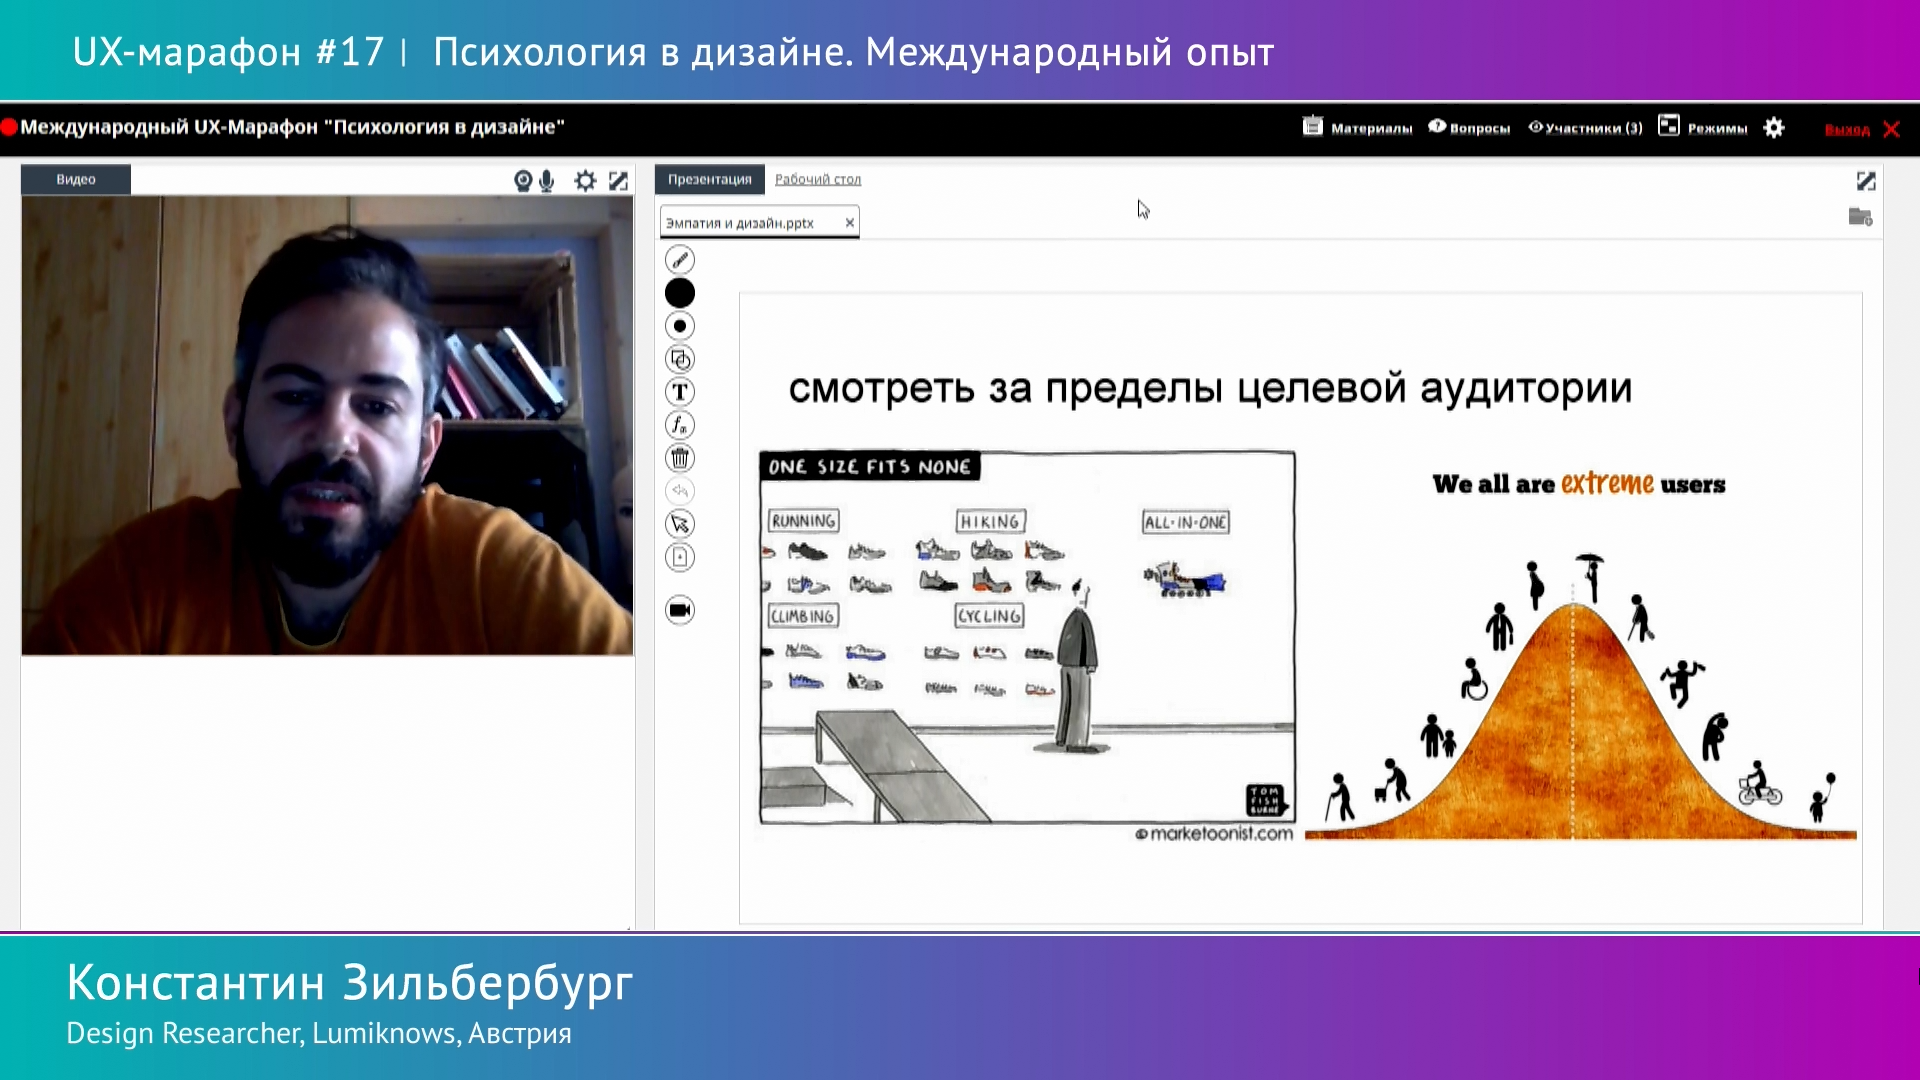
Task: Mute the microphone in video panel
Action: [x=547, y=181]
